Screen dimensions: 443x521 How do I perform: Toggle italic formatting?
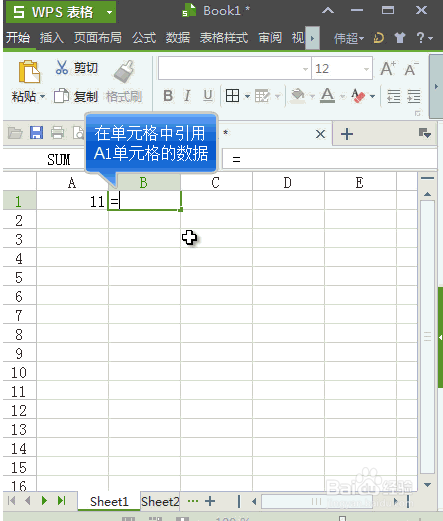point(187,96)
